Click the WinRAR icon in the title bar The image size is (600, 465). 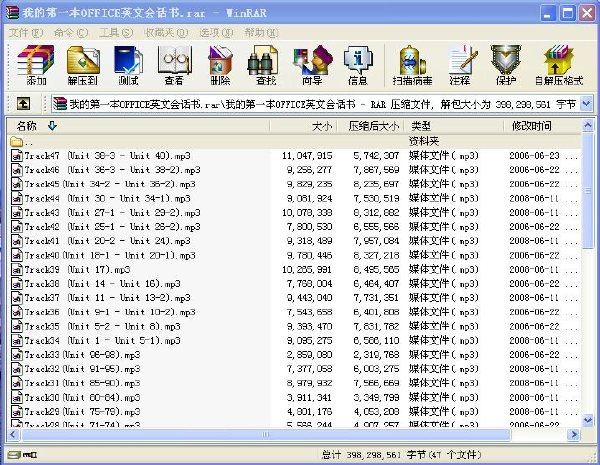[12, 13]
